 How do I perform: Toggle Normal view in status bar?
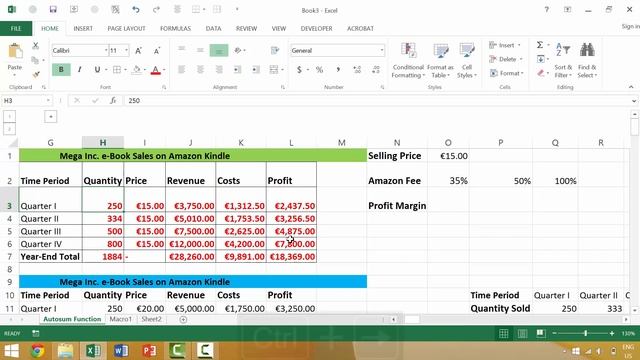pyautogui.click(x=504, y=333)
